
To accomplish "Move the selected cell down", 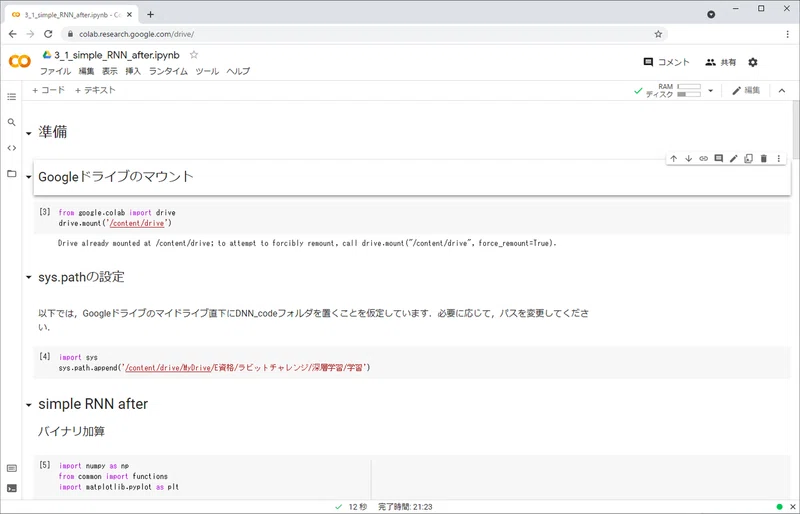I will (688, 159).
